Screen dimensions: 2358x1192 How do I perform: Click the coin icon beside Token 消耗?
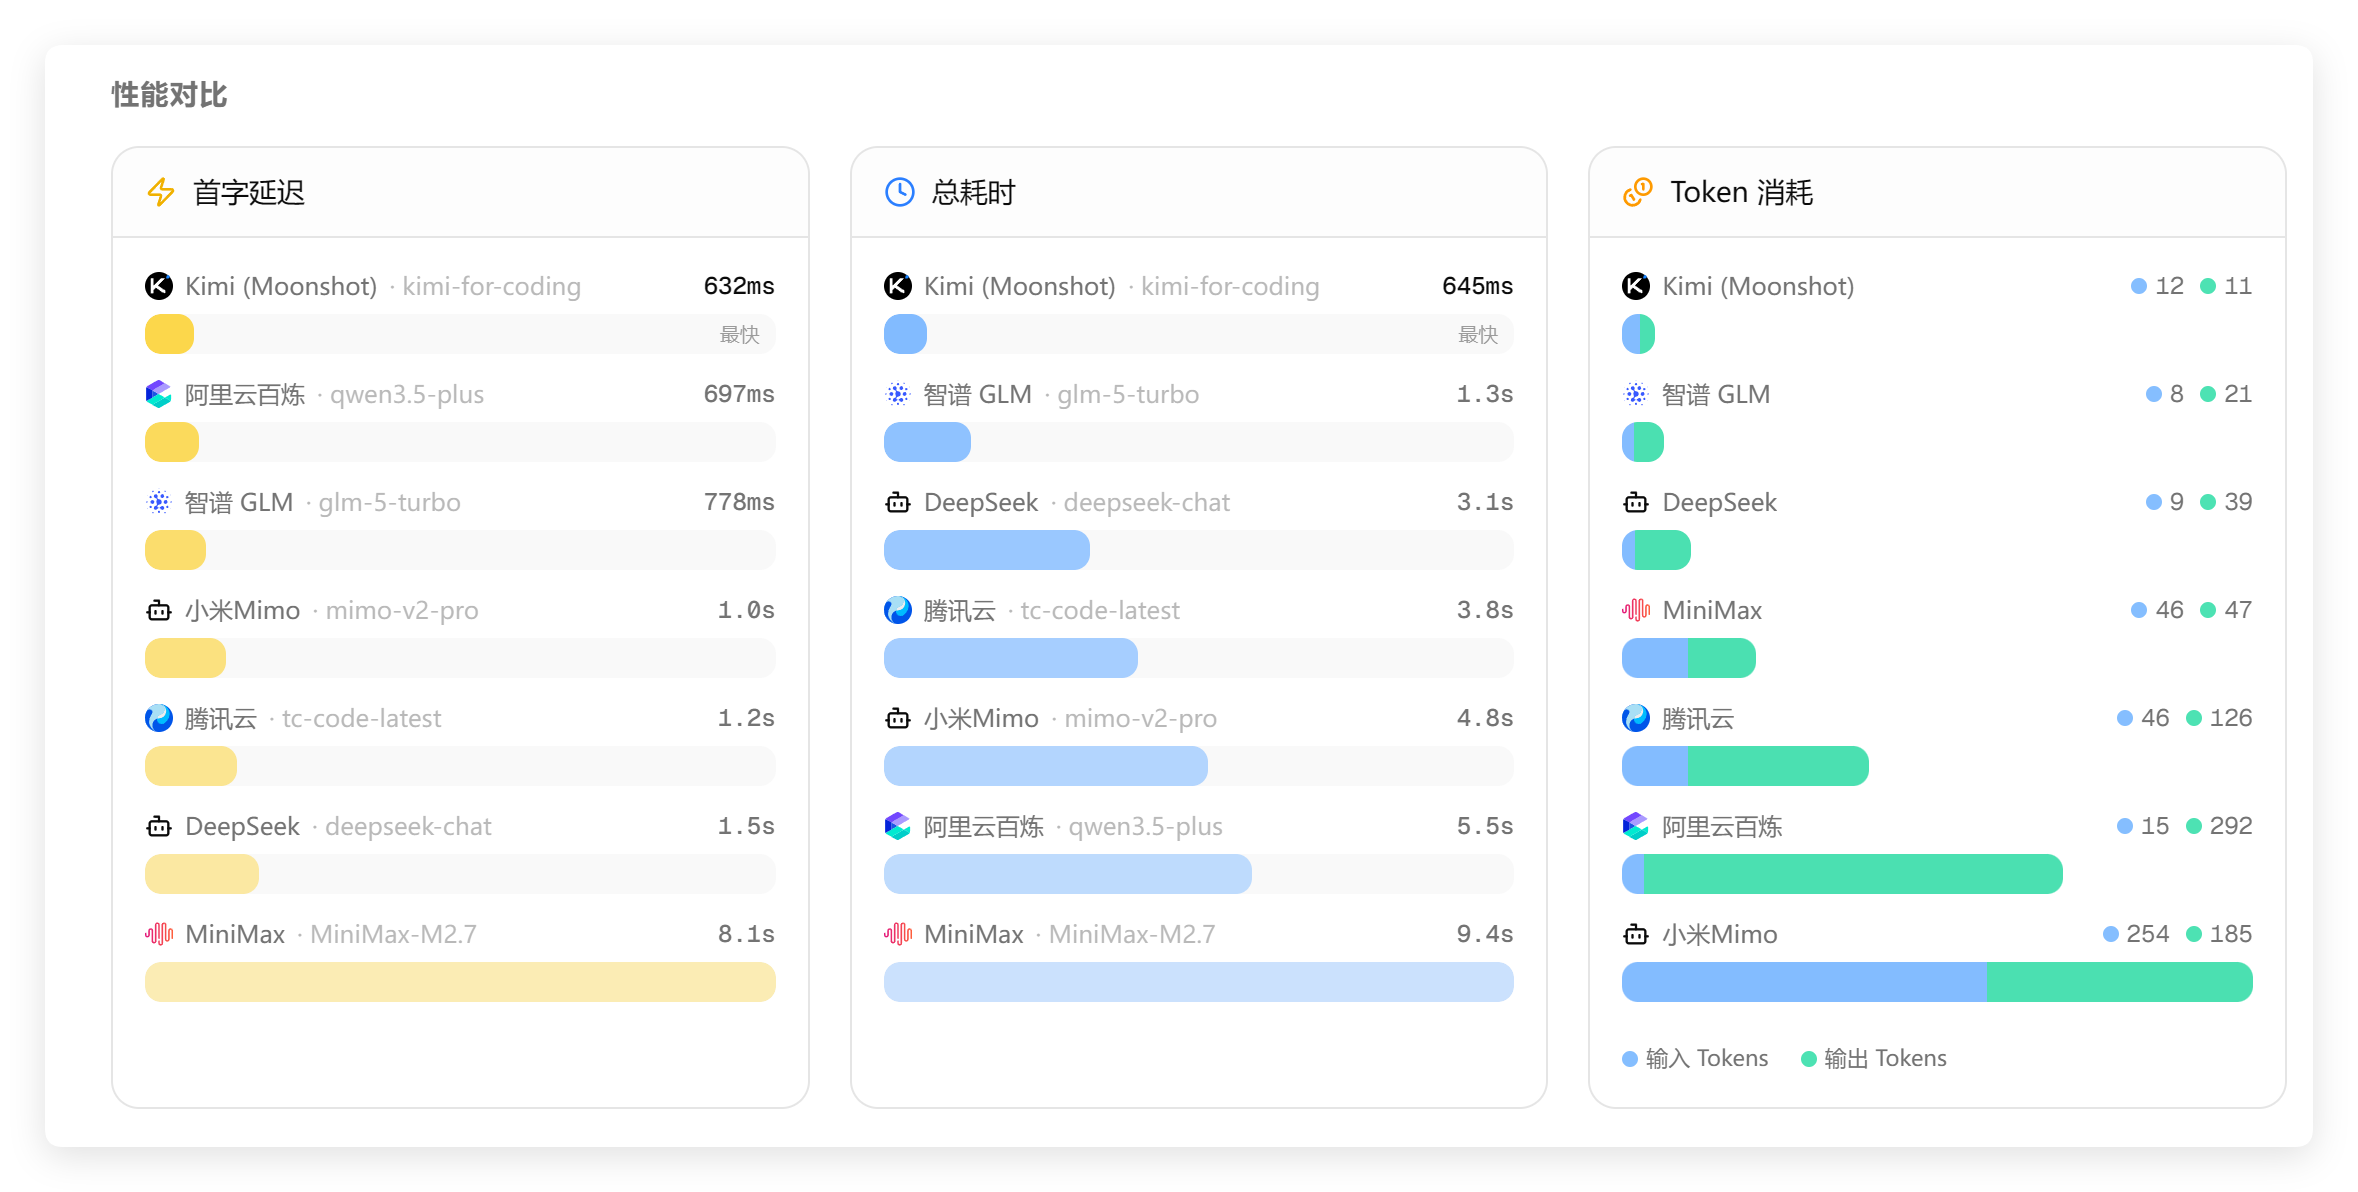click(x=1637, y=192)
